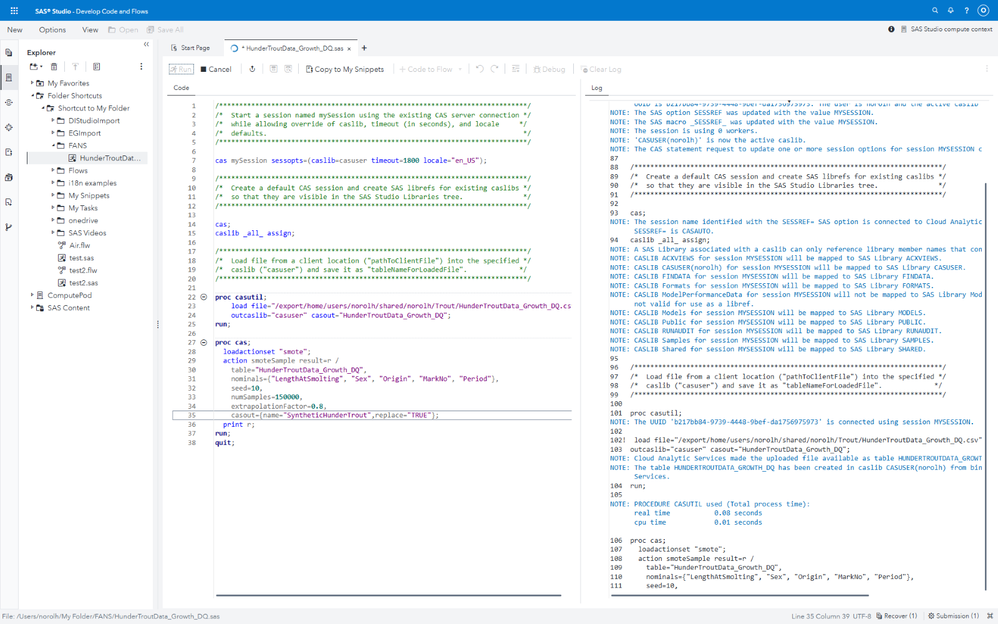
Task: Cancel the running program
Action: (x=216, y=70)
